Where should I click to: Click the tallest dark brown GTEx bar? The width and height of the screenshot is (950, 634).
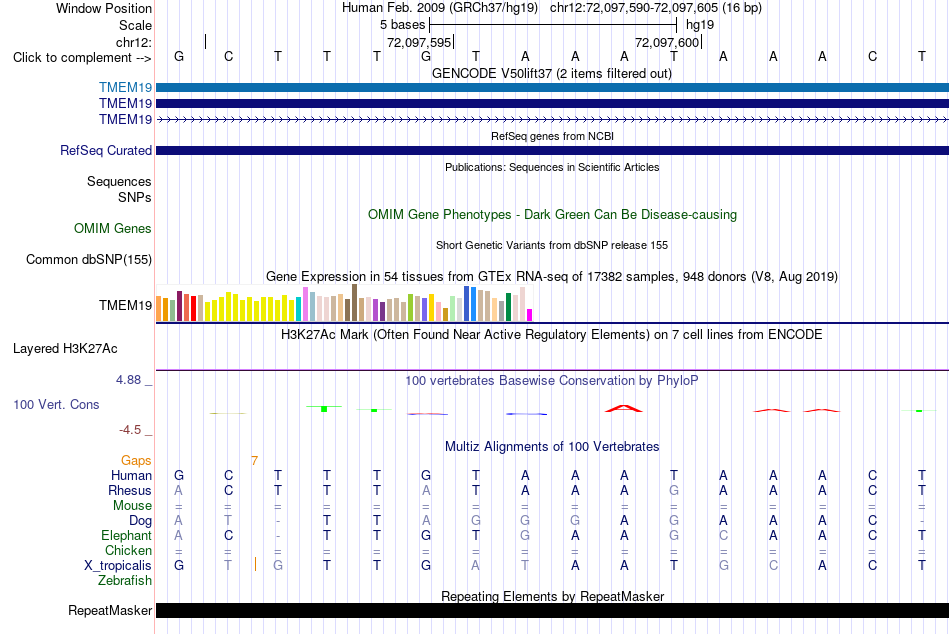point(354,302)
